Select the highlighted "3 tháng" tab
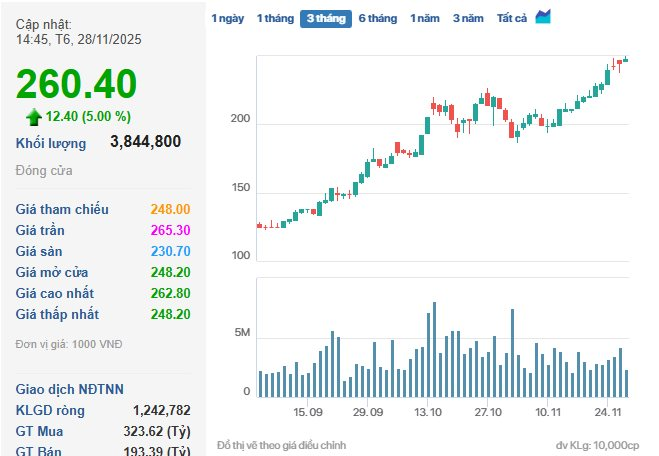 coord(327,19)
